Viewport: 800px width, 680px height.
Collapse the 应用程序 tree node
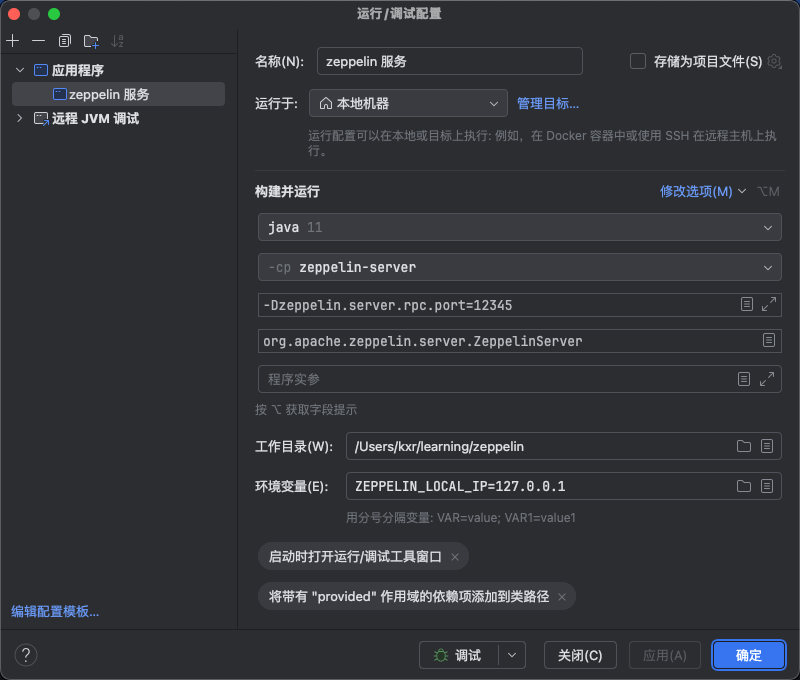[x=20, y=70]
